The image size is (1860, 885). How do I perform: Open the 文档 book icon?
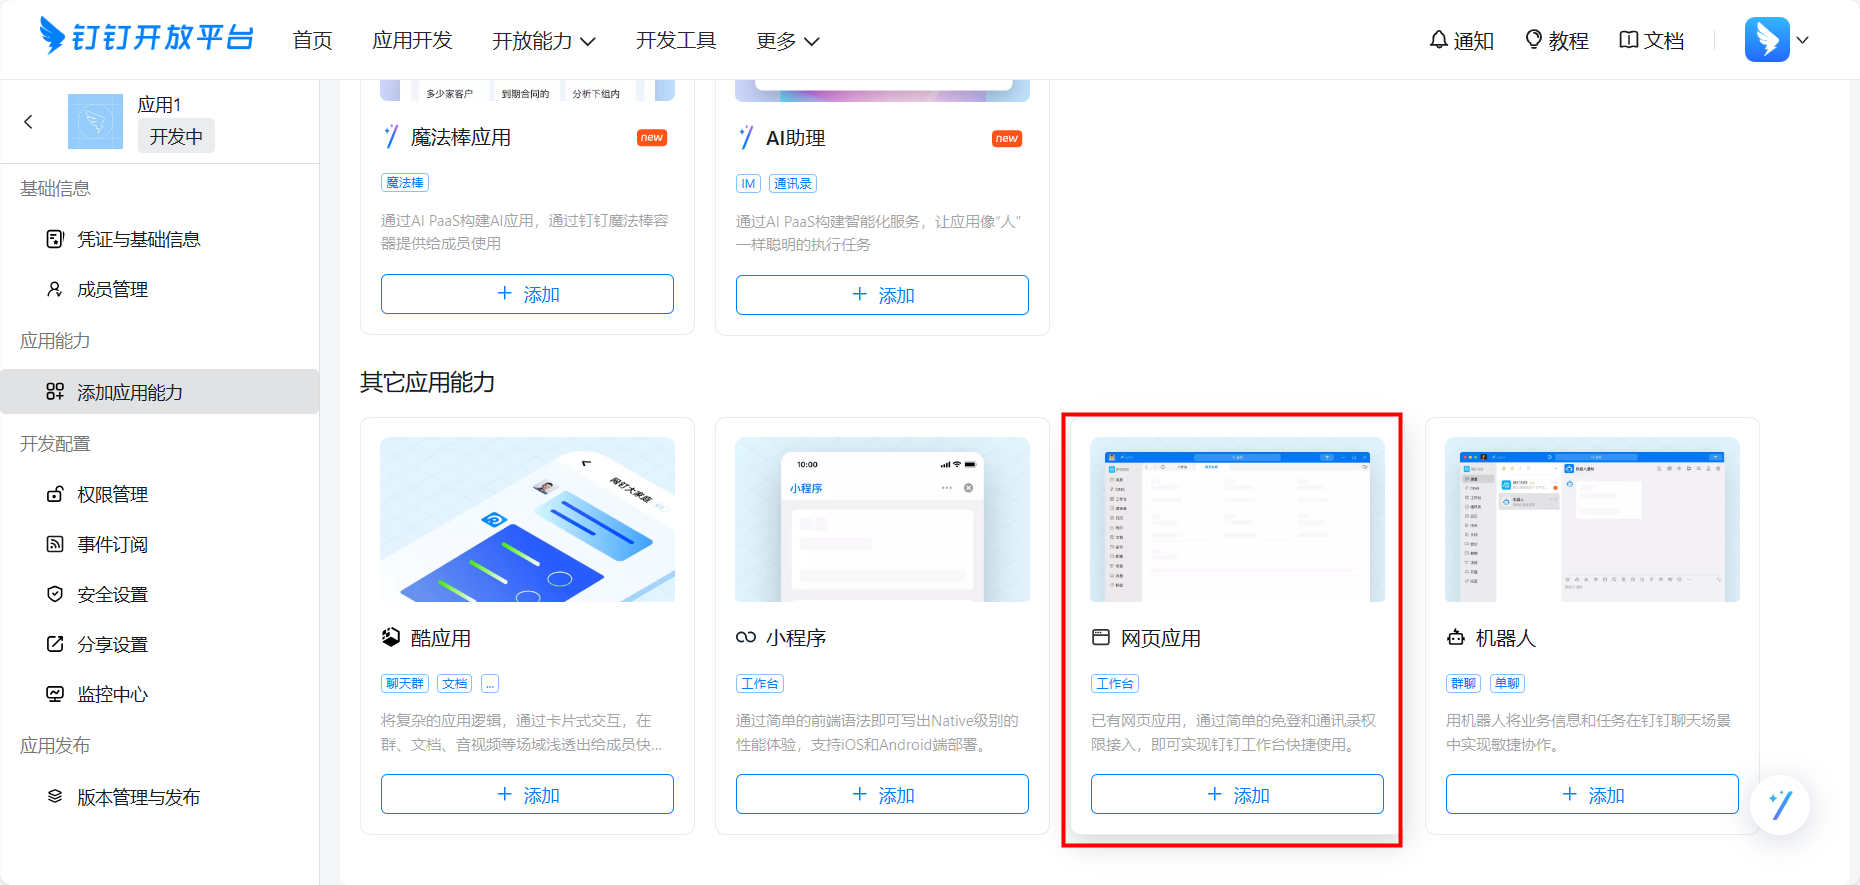click(1629, 40)
